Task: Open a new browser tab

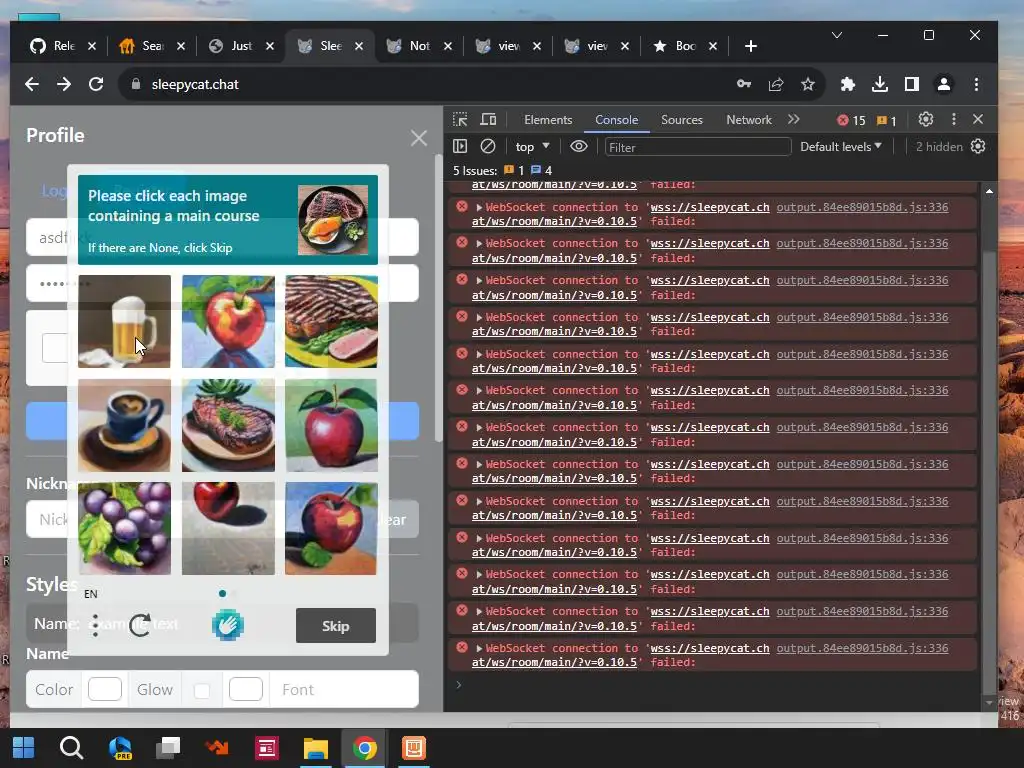Action: (751, 46)
